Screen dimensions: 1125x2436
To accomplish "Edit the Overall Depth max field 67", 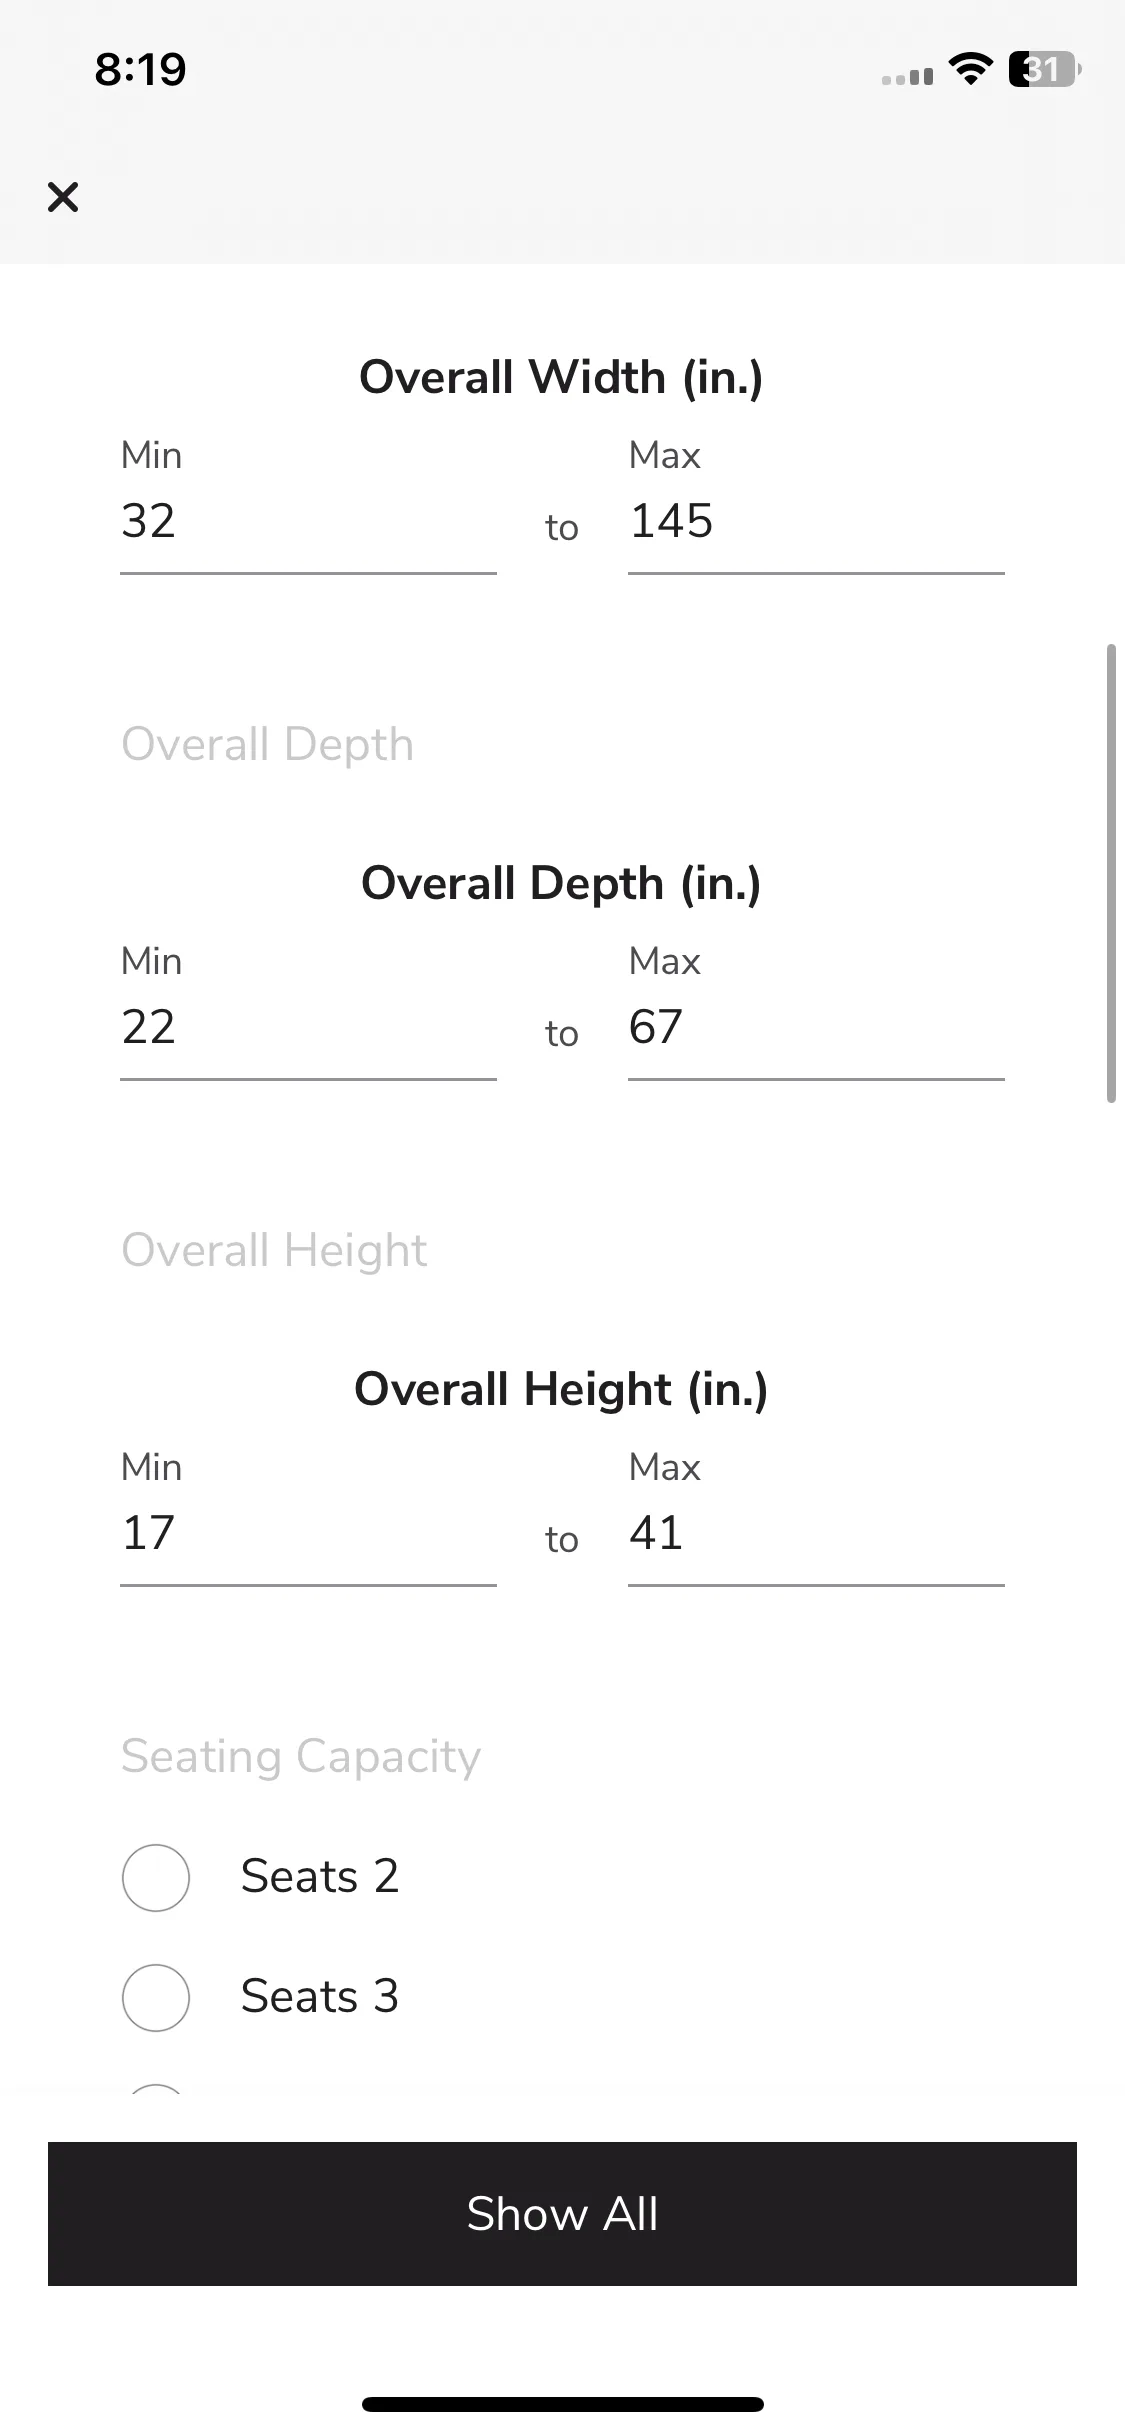I will tap(816, 1028).
